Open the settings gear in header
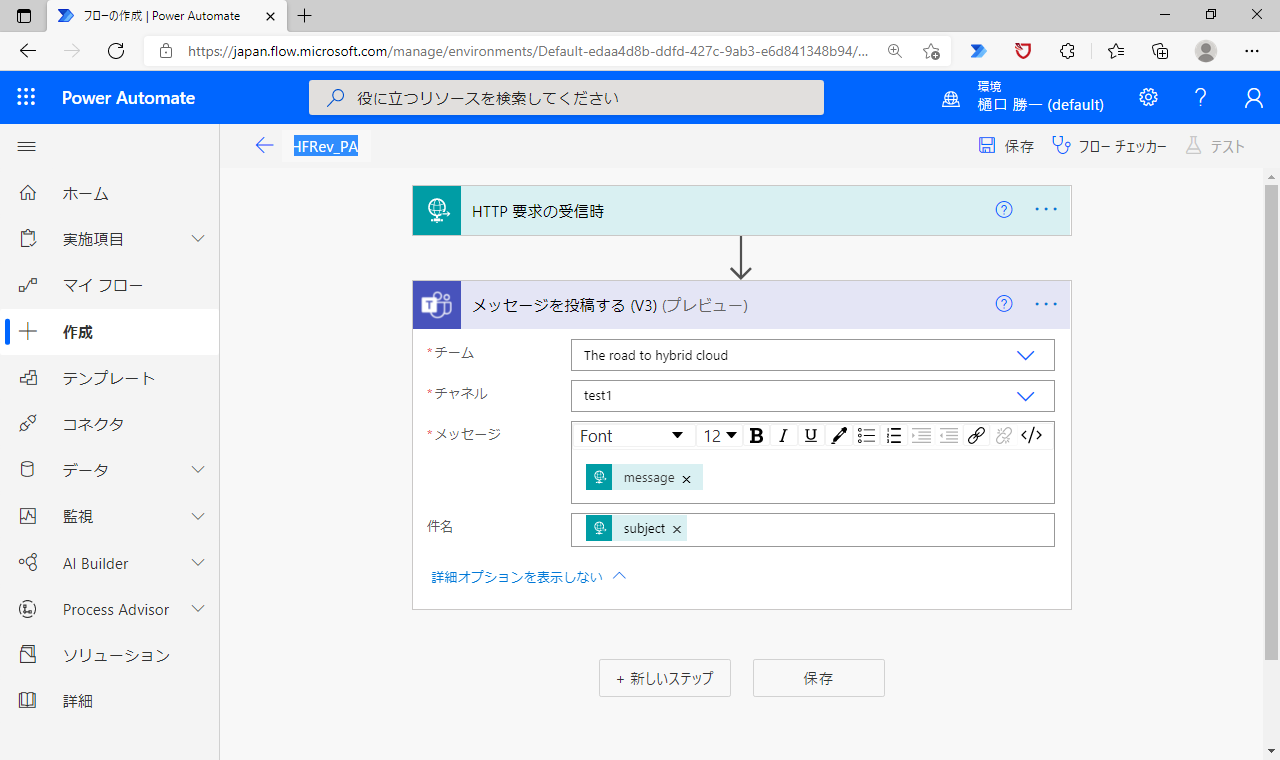1280x760 pixels. point(1148,97)
